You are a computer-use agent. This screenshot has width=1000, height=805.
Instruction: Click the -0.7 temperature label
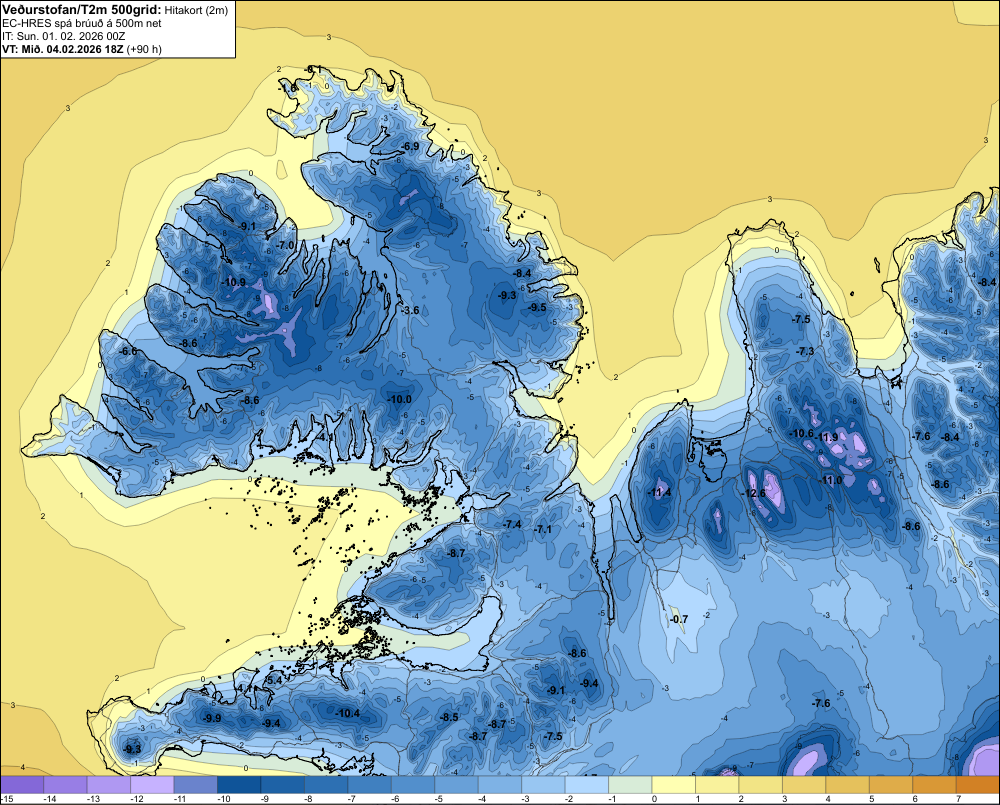[679, 619]
